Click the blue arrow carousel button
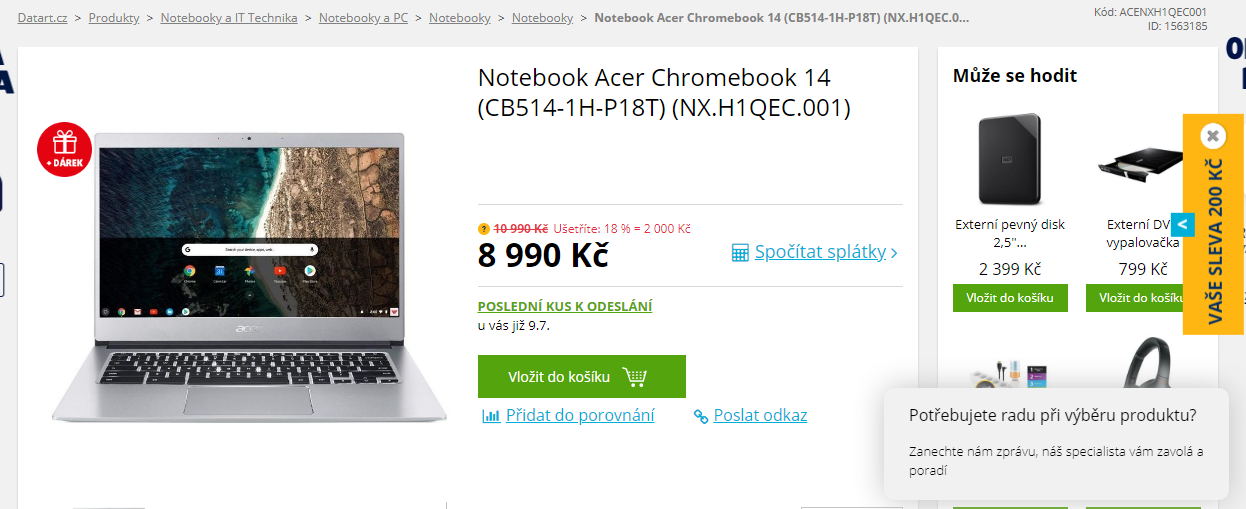Screen dimensions: 1246x509 pyautogui.click(x=1181, y=224)
